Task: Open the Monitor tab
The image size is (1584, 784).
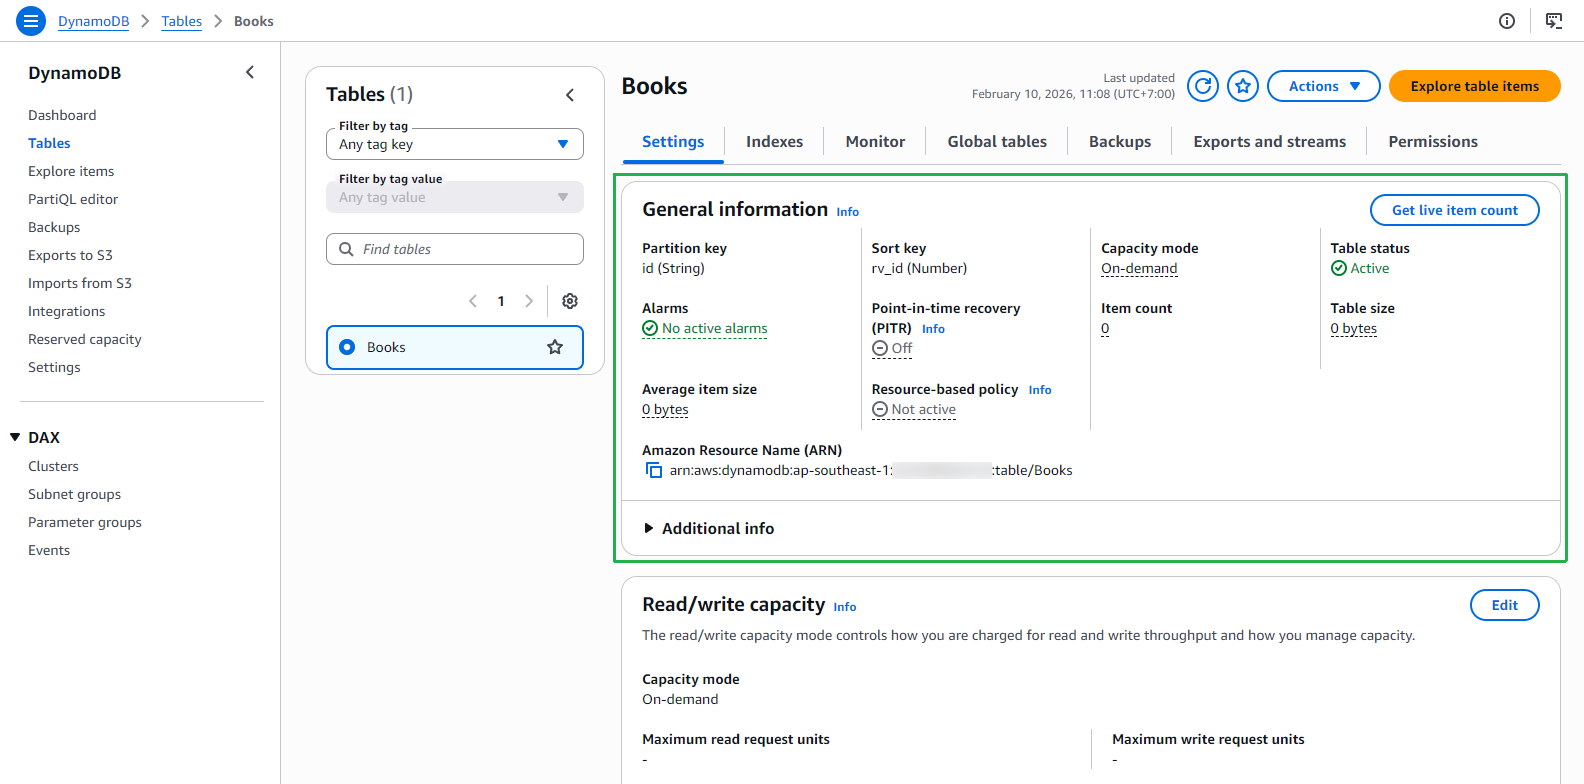Action: [875, 142]
